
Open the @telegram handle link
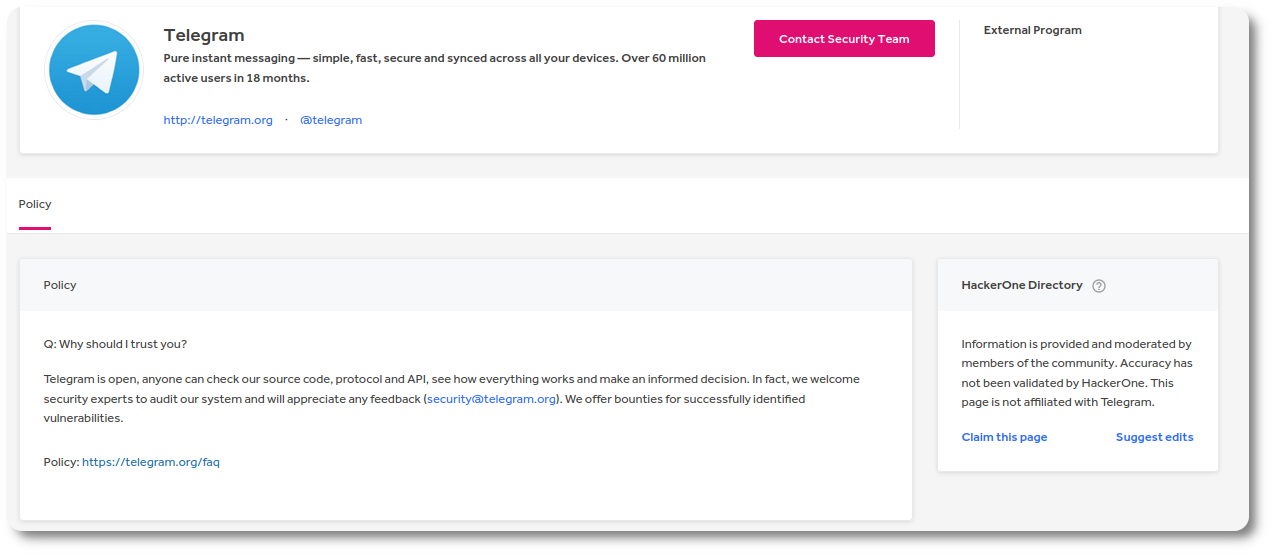click(x=331, y=120)
